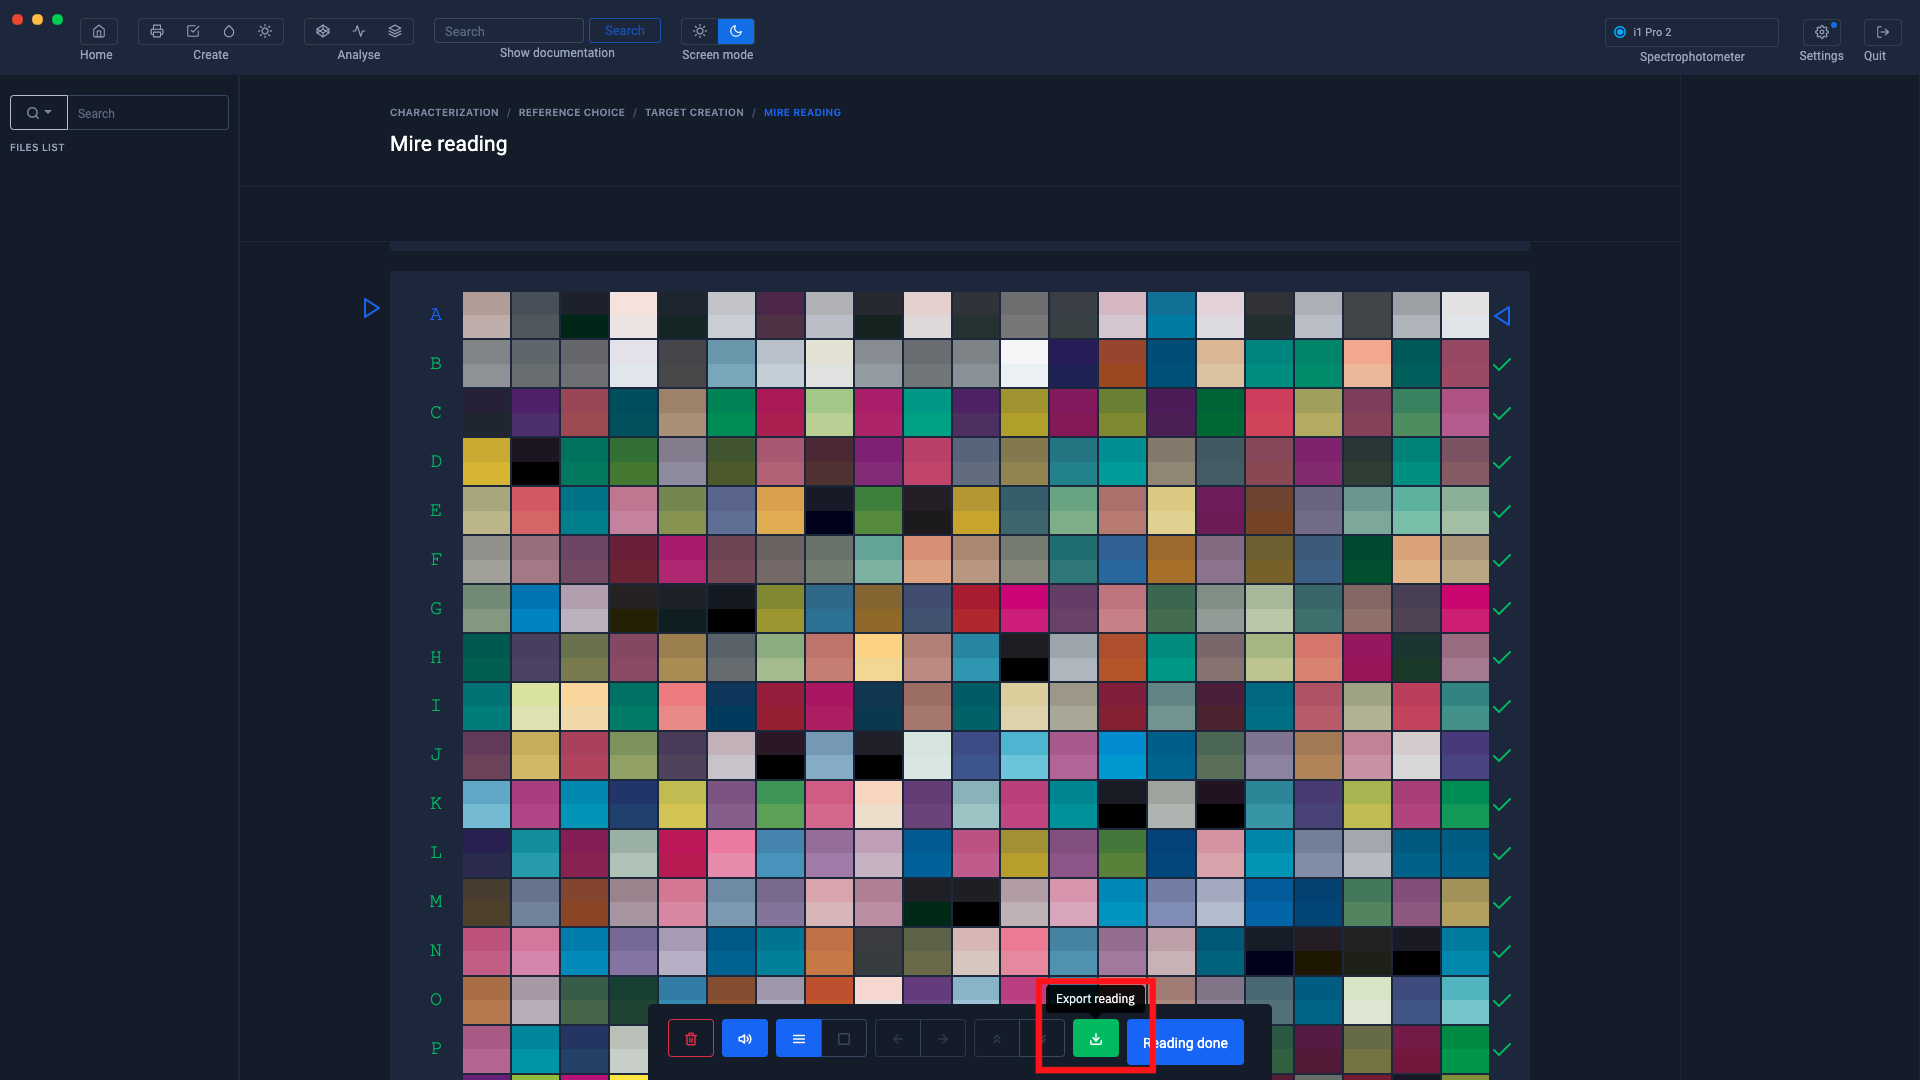Select strip reading mode with lines icon
This screenshot has height=1080, width=1920.
(x=799, y=1038)
